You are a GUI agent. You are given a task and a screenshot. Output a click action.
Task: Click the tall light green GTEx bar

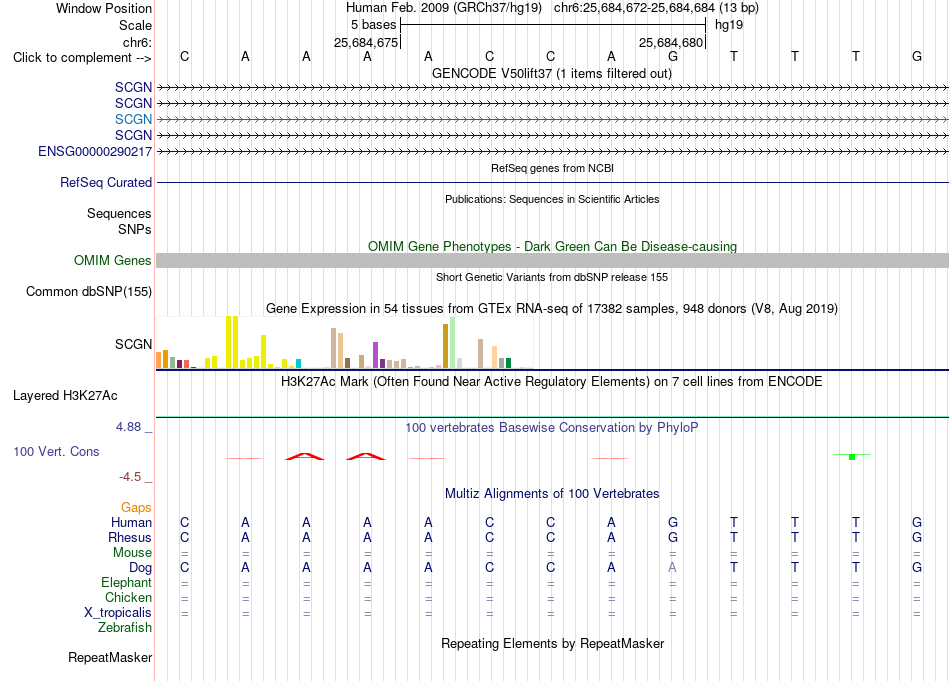pyautogui.click(x=452, y=342)
